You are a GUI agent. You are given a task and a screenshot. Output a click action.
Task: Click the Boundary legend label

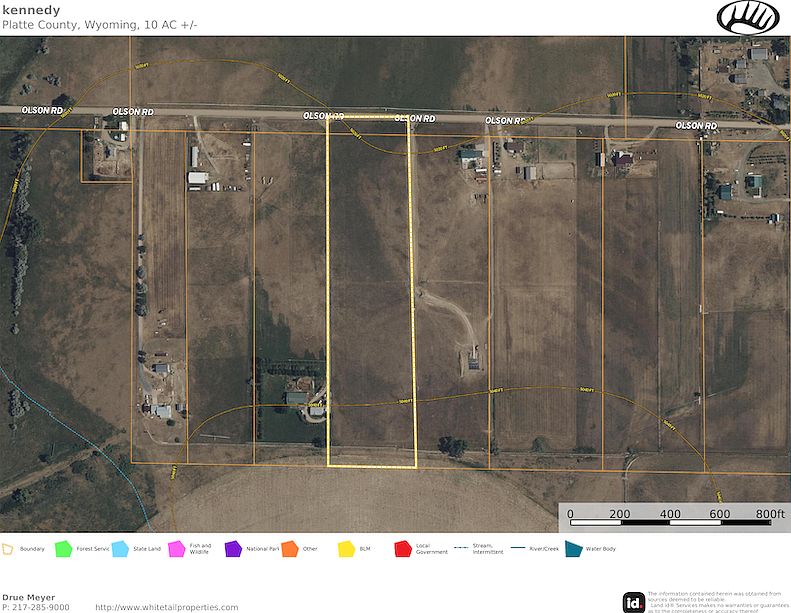(32, 548)
